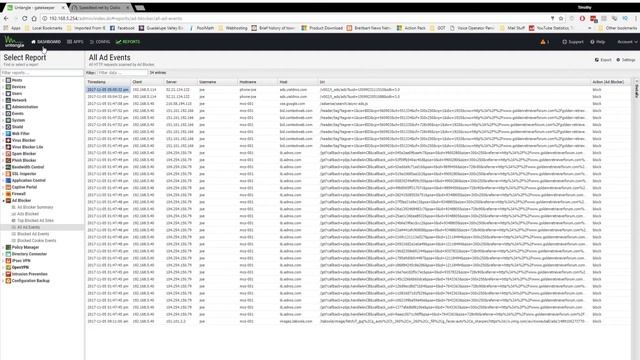Click the Captive Portal icon
Image resolution: width=640 pixels, height=360 pixels.
point(8,187)
